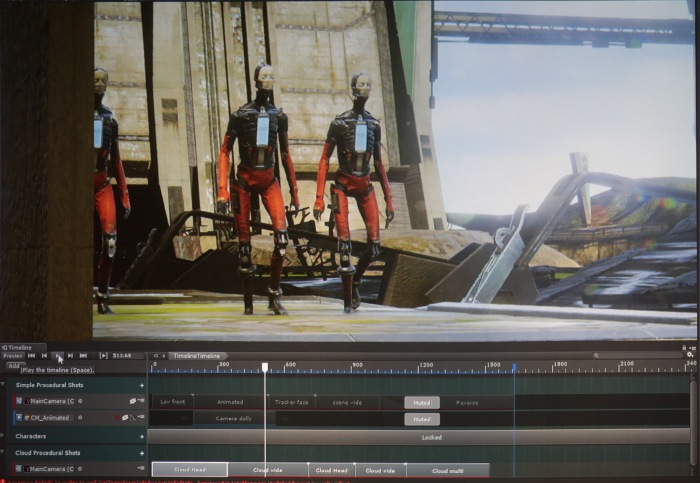Lock the Timeline window with padlock icon

(684, 347)
